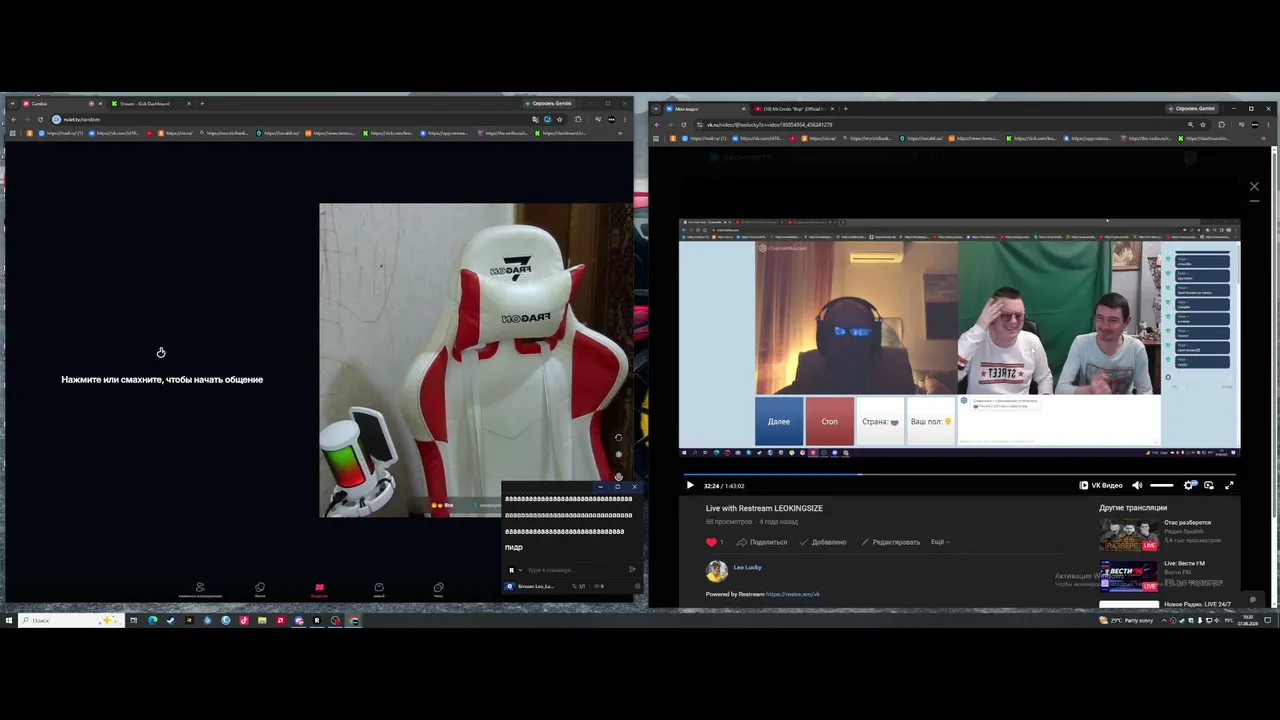Screen dimensions: 1280x720
Task: Open Лента icon in roulette bottom bar
Action: [260, 589]
